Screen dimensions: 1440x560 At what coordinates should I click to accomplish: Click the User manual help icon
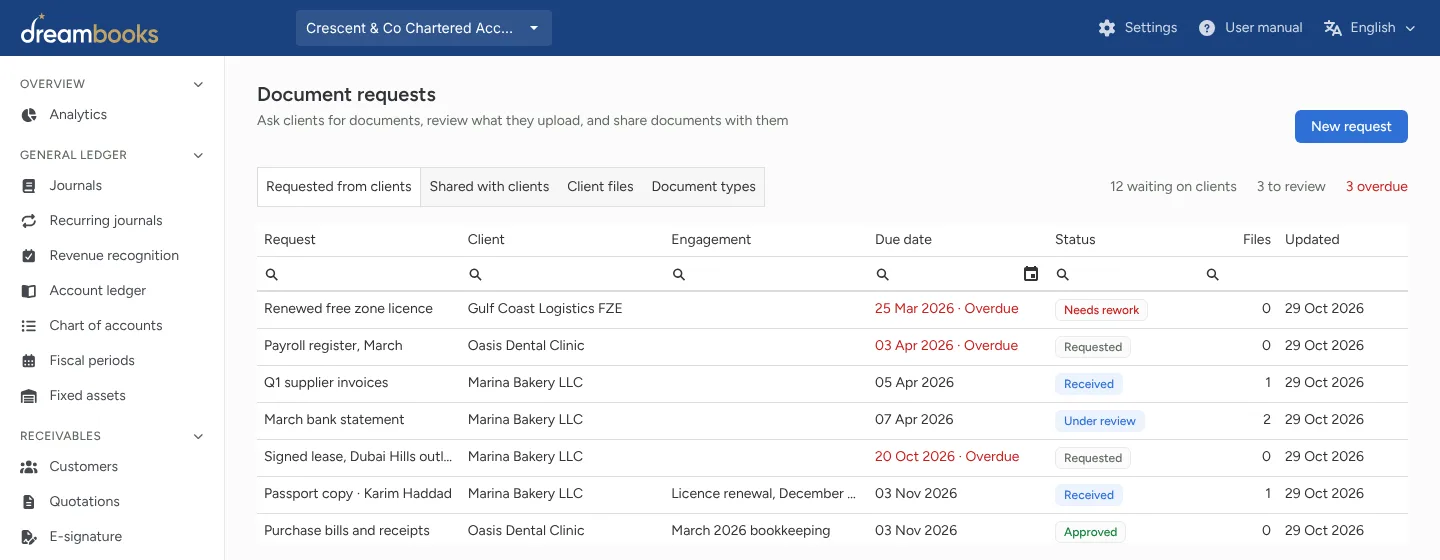coord(1207,28)
